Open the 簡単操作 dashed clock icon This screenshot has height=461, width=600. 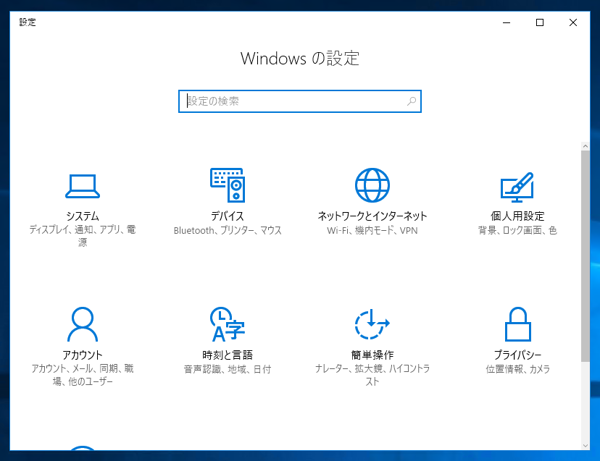[372, 324]
